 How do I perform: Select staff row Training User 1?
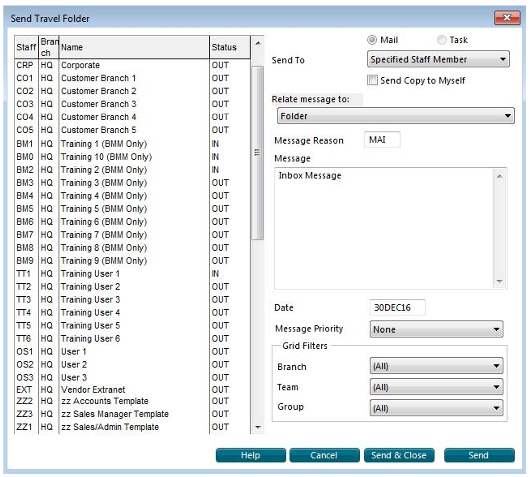point(132,273)
